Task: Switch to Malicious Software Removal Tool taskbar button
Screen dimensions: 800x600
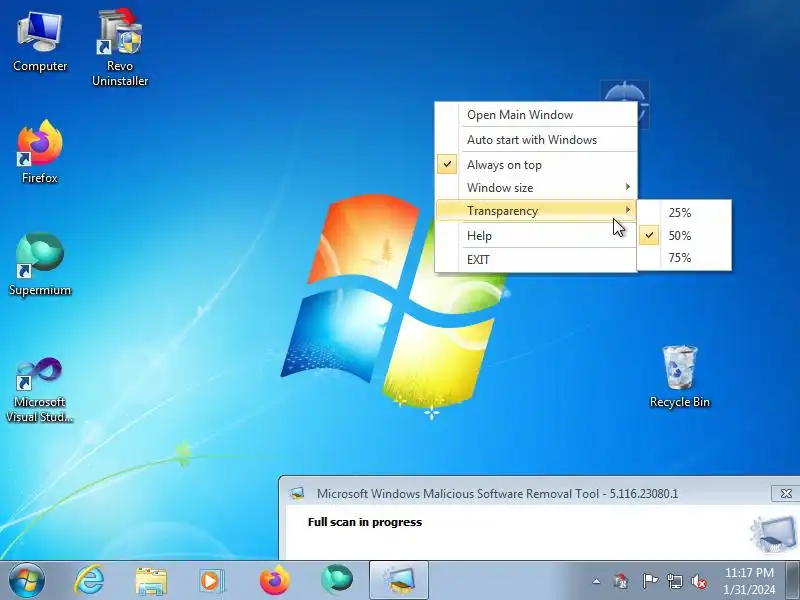Action: coord(398,580)
